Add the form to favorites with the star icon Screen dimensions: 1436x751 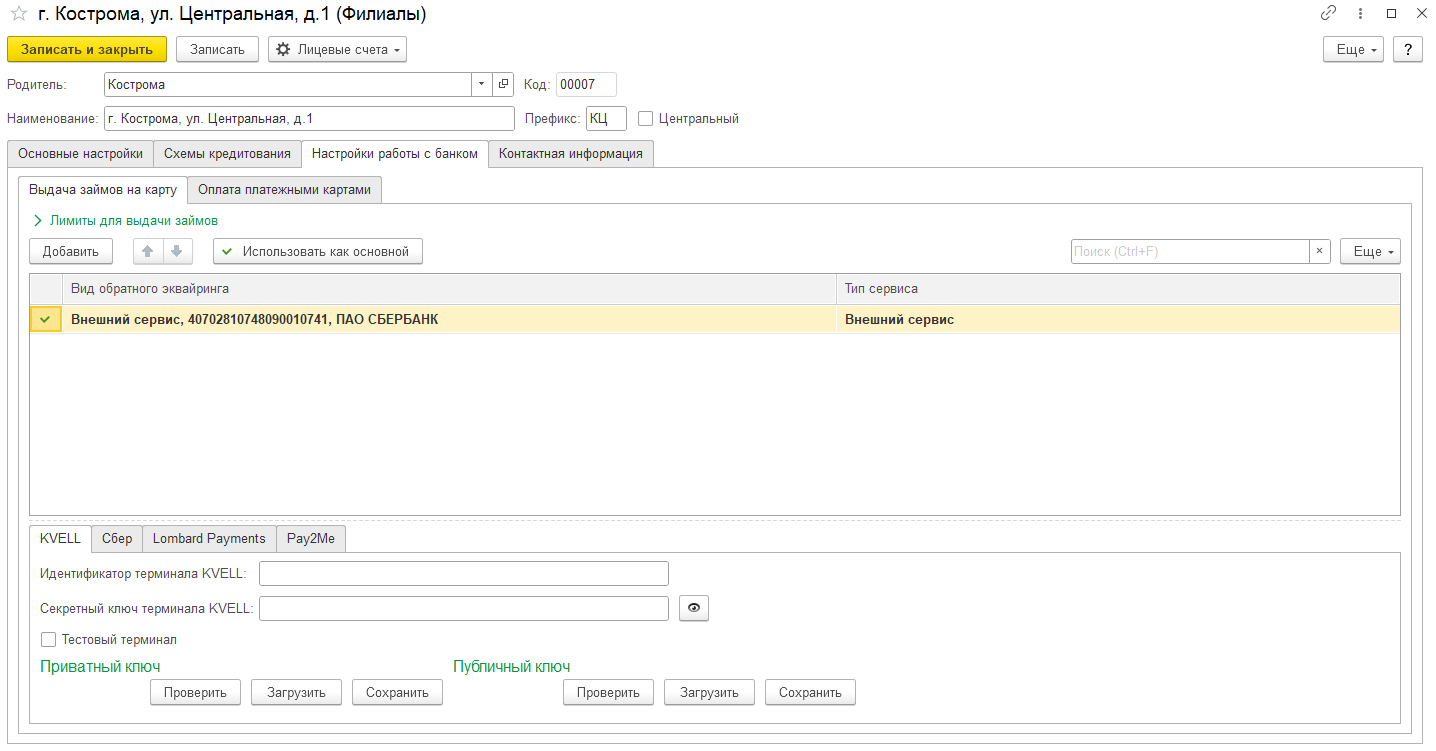(x=18, y=14)
